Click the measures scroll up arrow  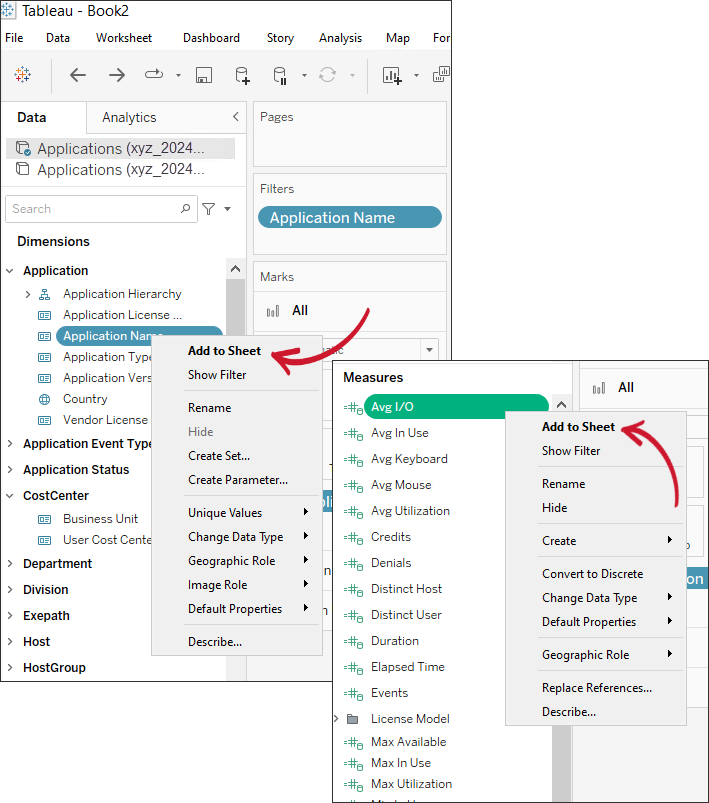(561, 405)
